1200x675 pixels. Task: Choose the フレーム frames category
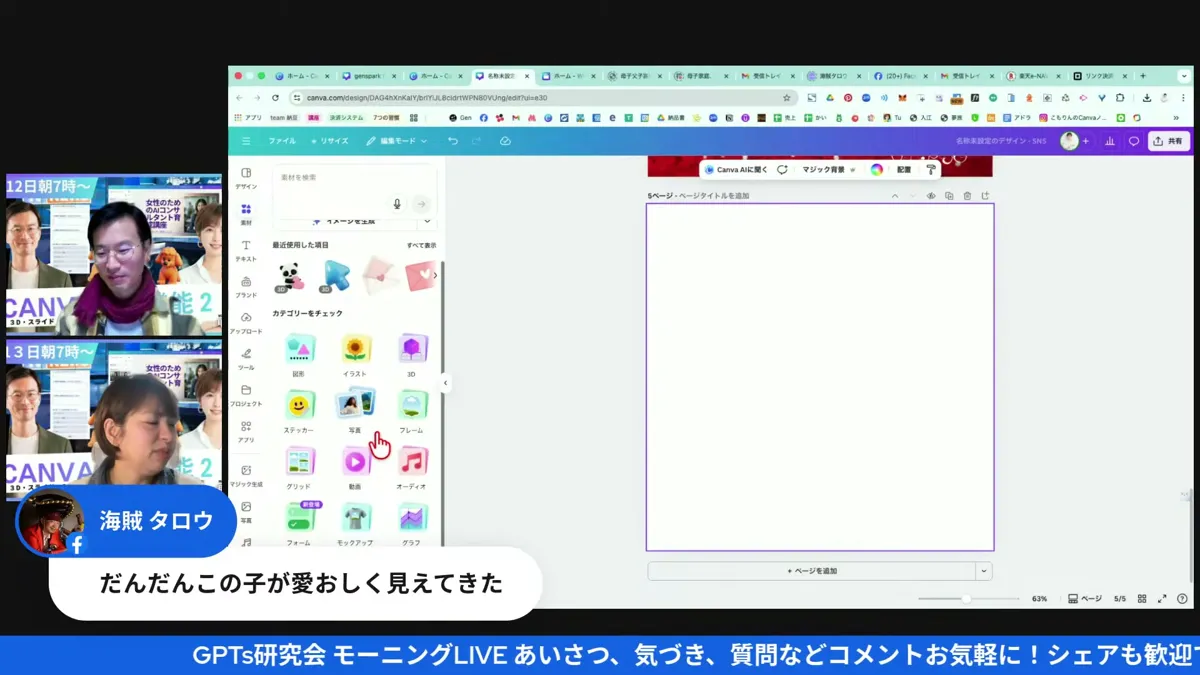coord(411,411)
